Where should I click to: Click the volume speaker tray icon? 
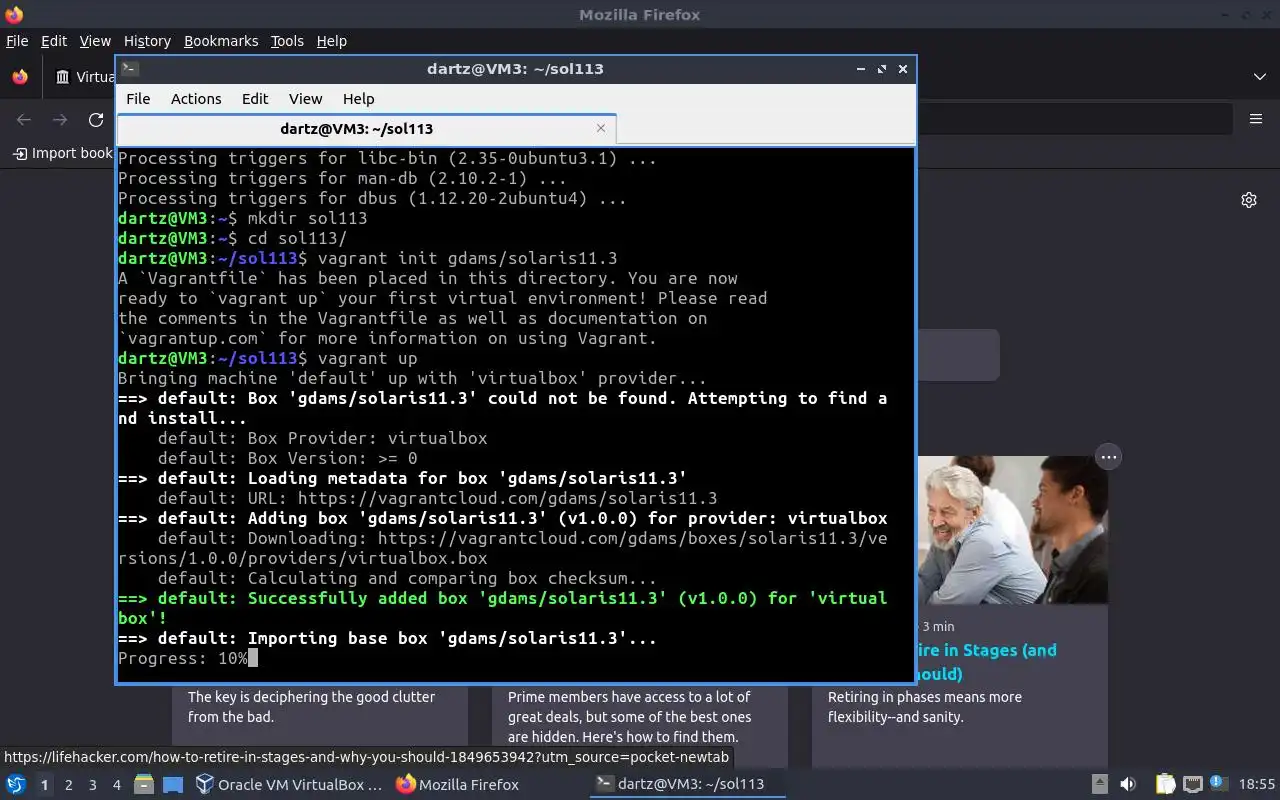coord(1128,785)
